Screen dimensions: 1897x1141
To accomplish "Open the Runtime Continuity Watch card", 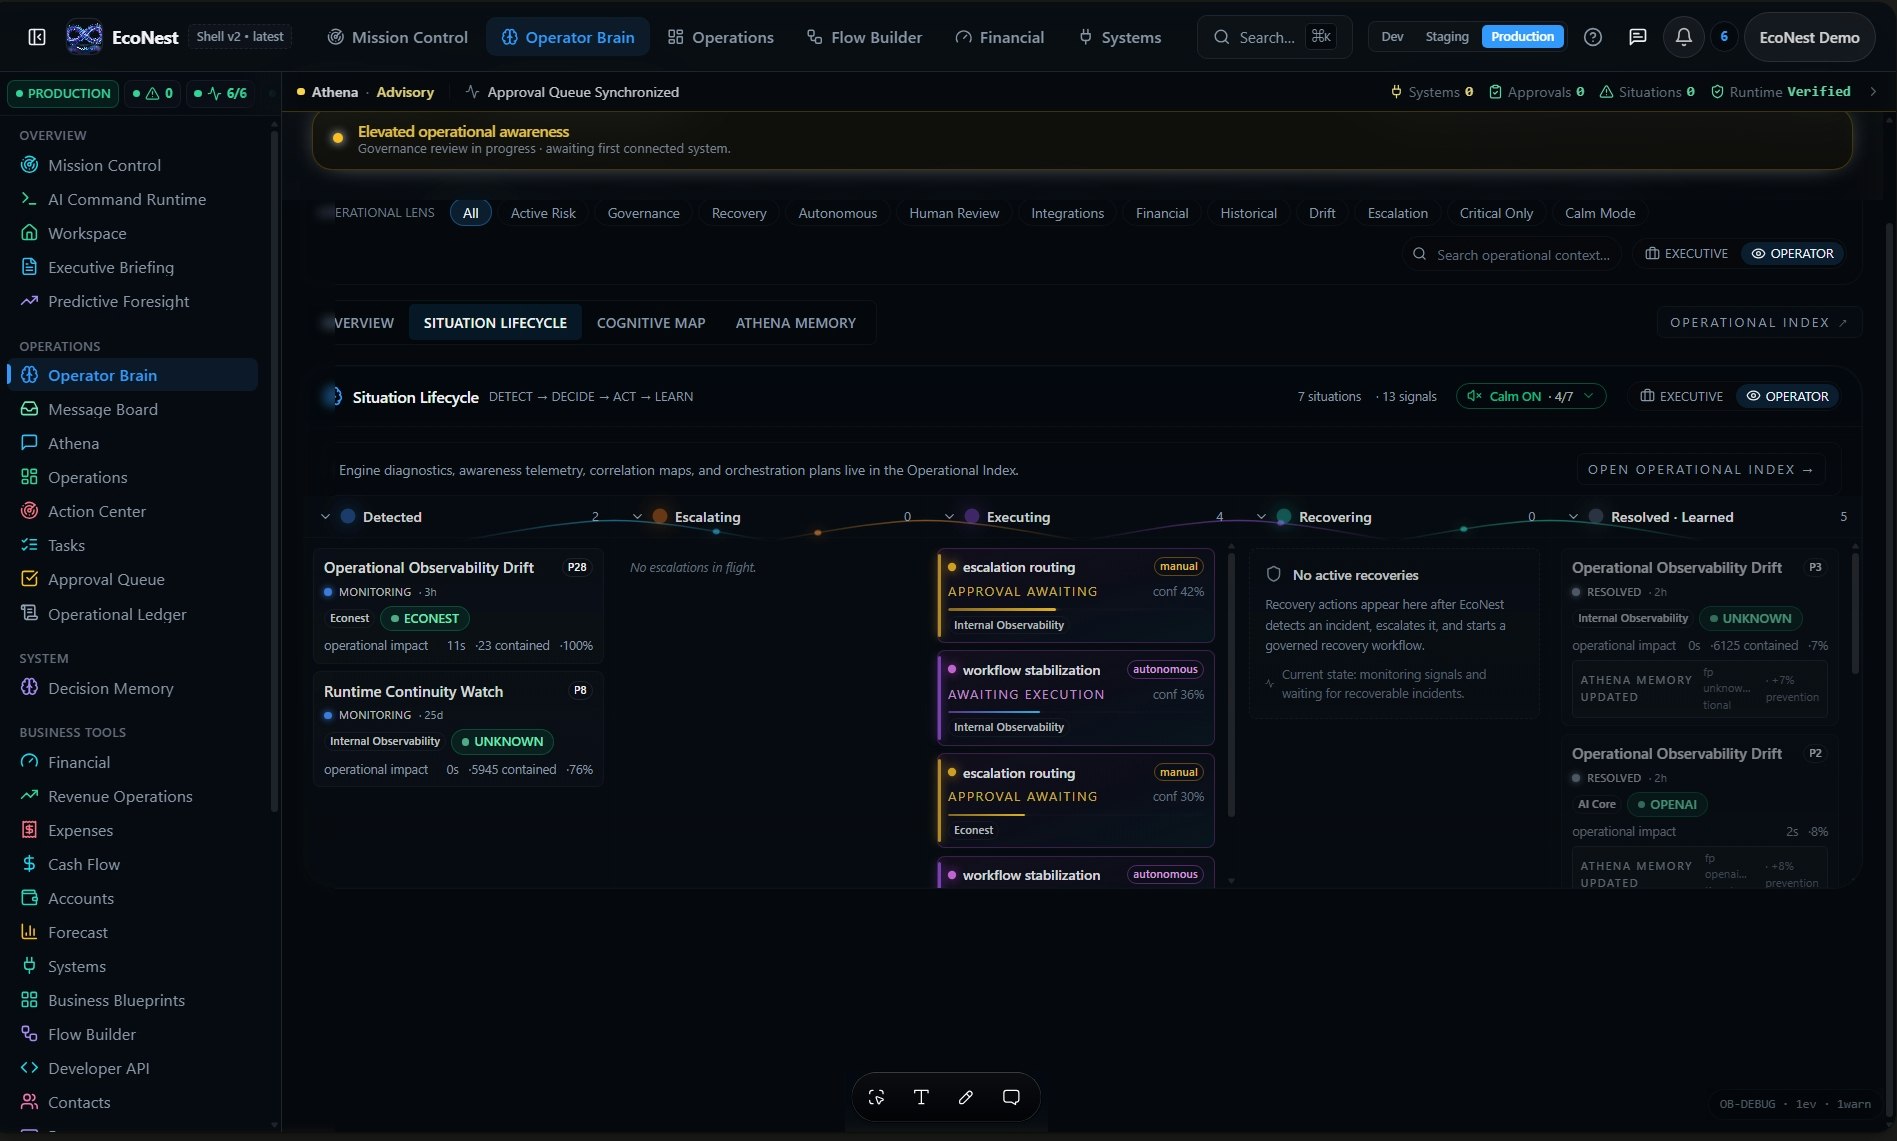I will tap(458, 730).
